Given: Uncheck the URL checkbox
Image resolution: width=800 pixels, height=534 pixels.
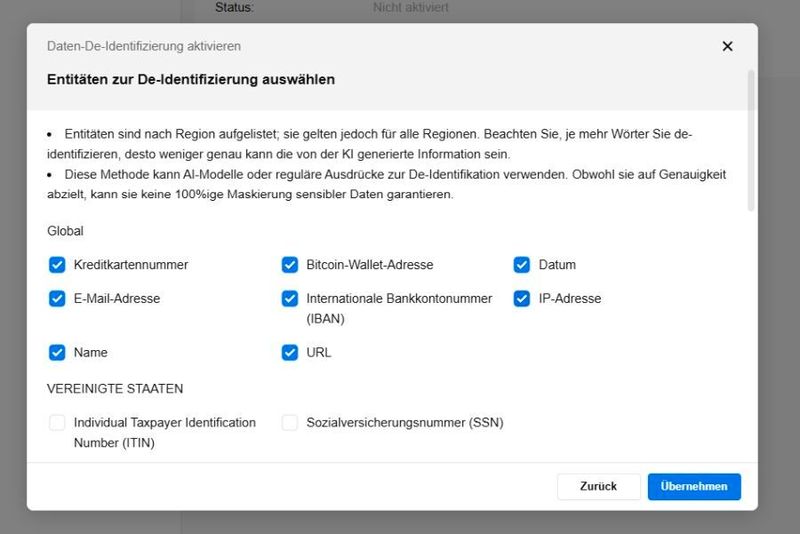Looking at the screenshot, I should click(x=290, y=352).
